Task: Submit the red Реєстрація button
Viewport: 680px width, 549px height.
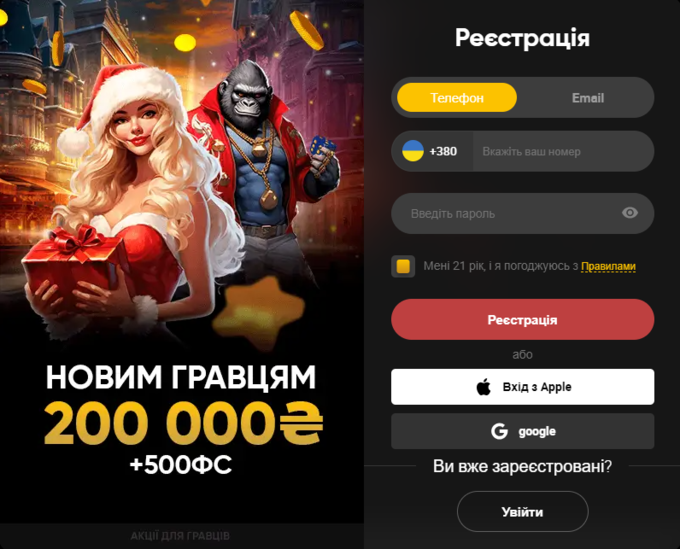Action: click(523, 320)
